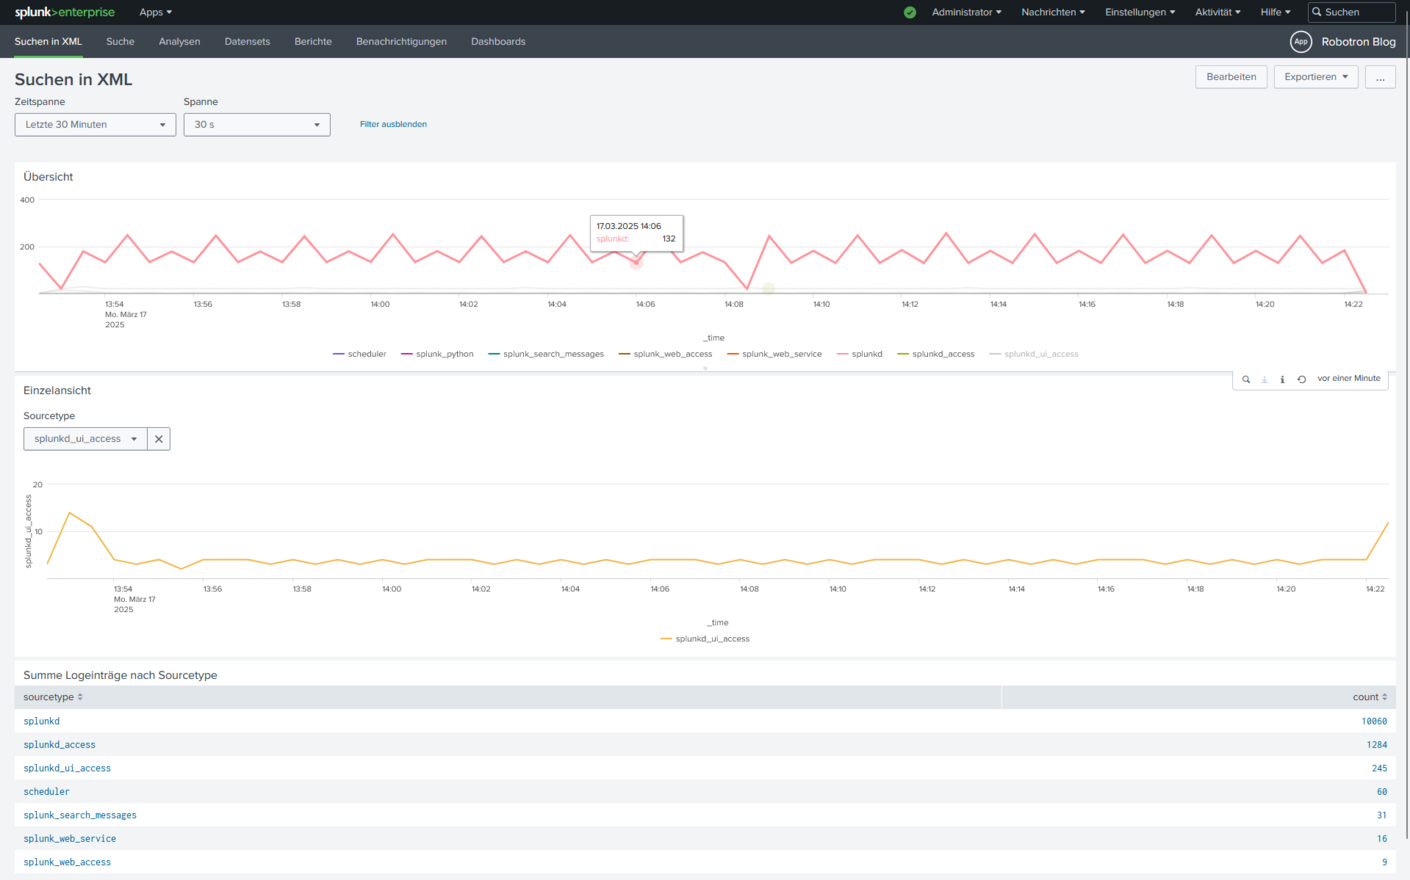Viewport: 1410px width, 880px height.
Task: Refresh the panel with the reload icon
Action: [1301, 379]
